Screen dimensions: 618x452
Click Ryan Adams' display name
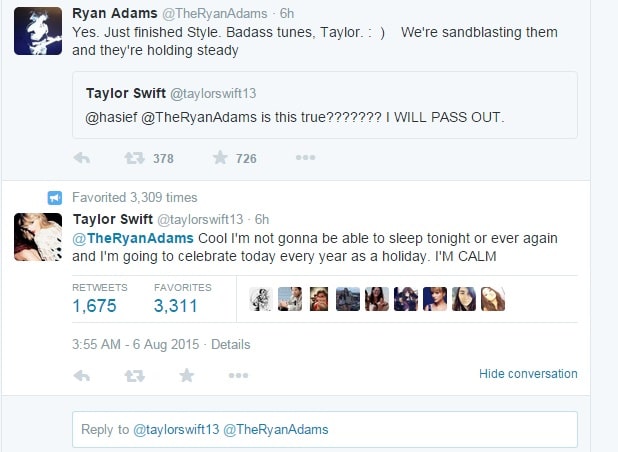tap(114, 12)
